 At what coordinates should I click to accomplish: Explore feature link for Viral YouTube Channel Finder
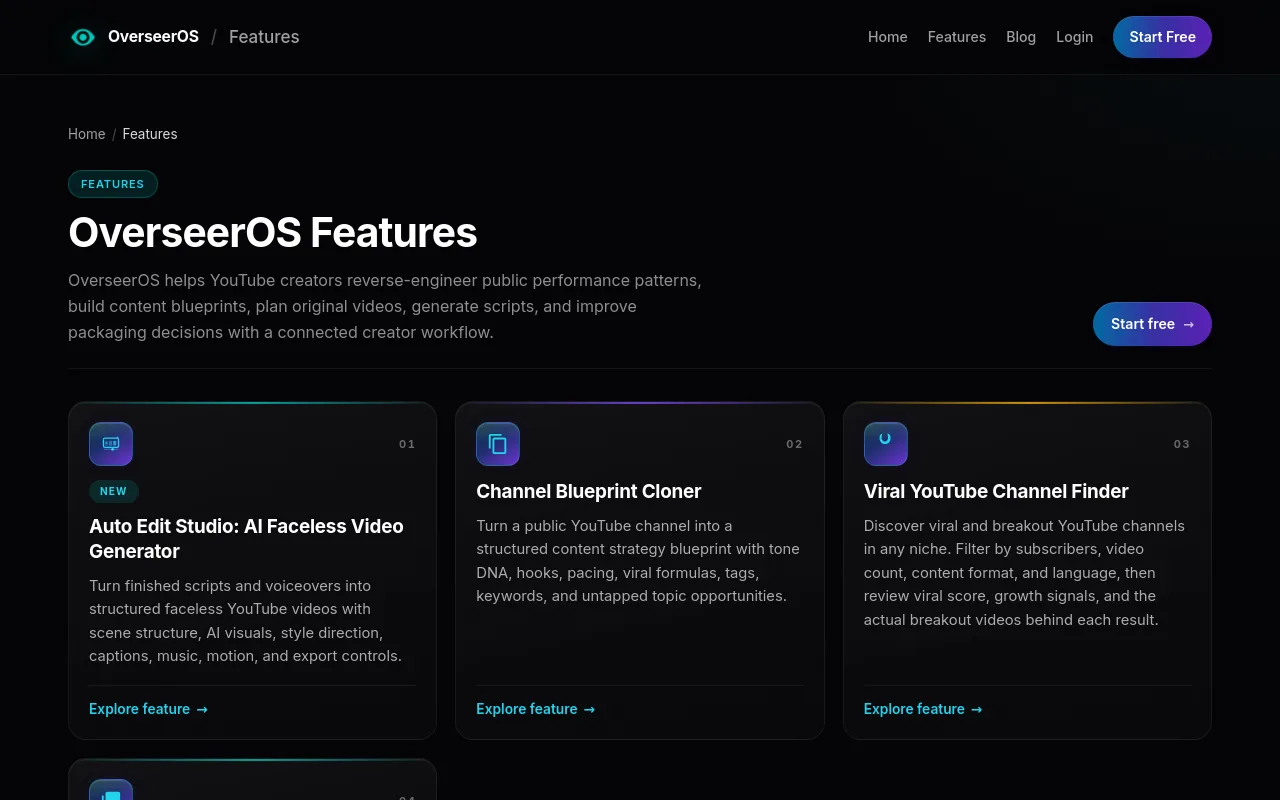[x=923, y=709]
